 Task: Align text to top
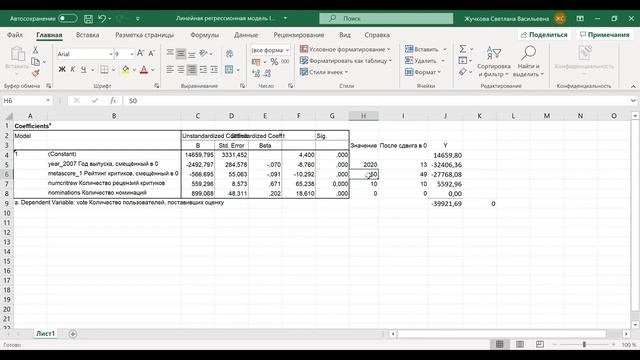pyautogui.click(x=170, y=53)
